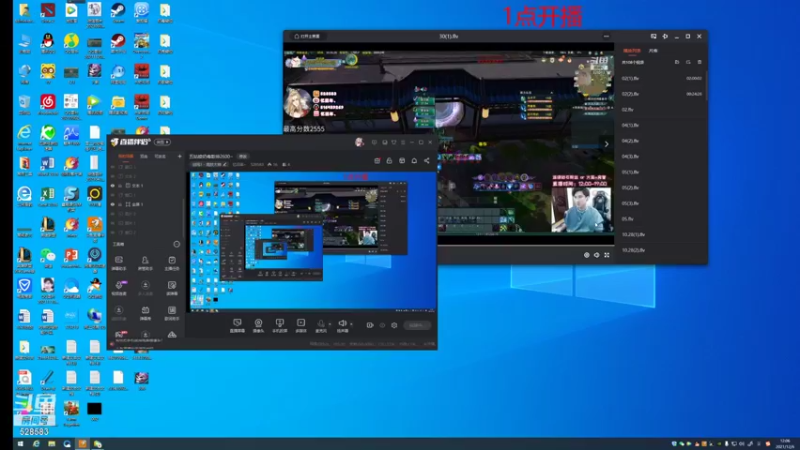Open the stream title dropdown above the preview
800x450 pixels.
[211, 157]
